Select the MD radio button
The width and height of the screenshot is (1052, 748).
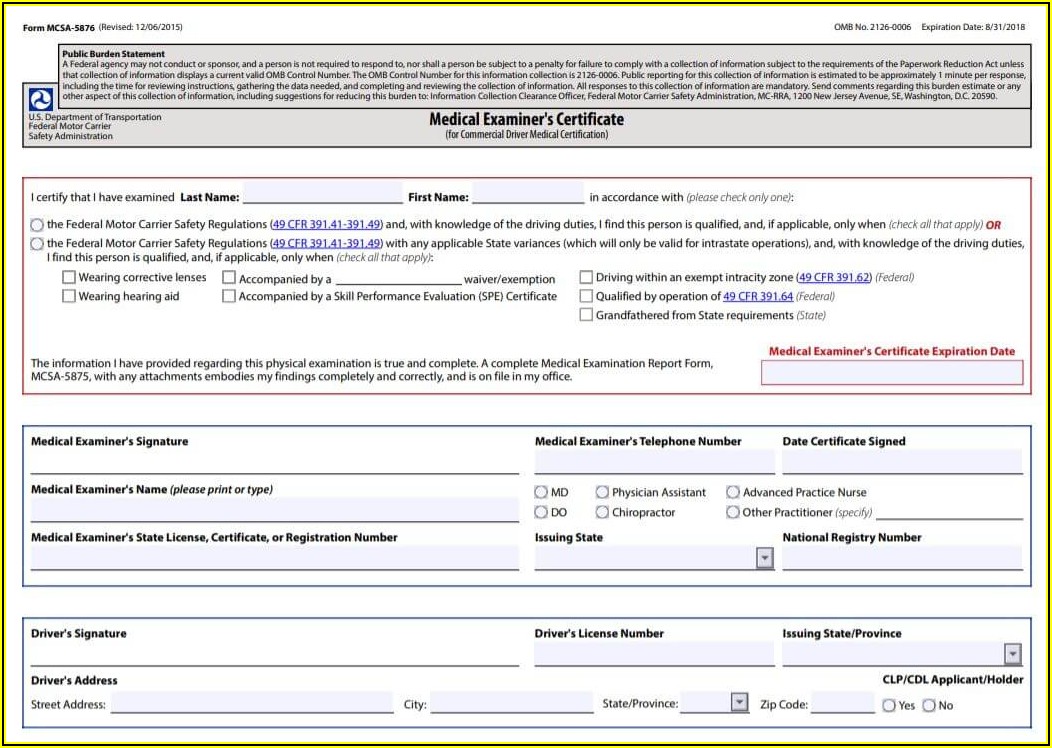[541, 492]
